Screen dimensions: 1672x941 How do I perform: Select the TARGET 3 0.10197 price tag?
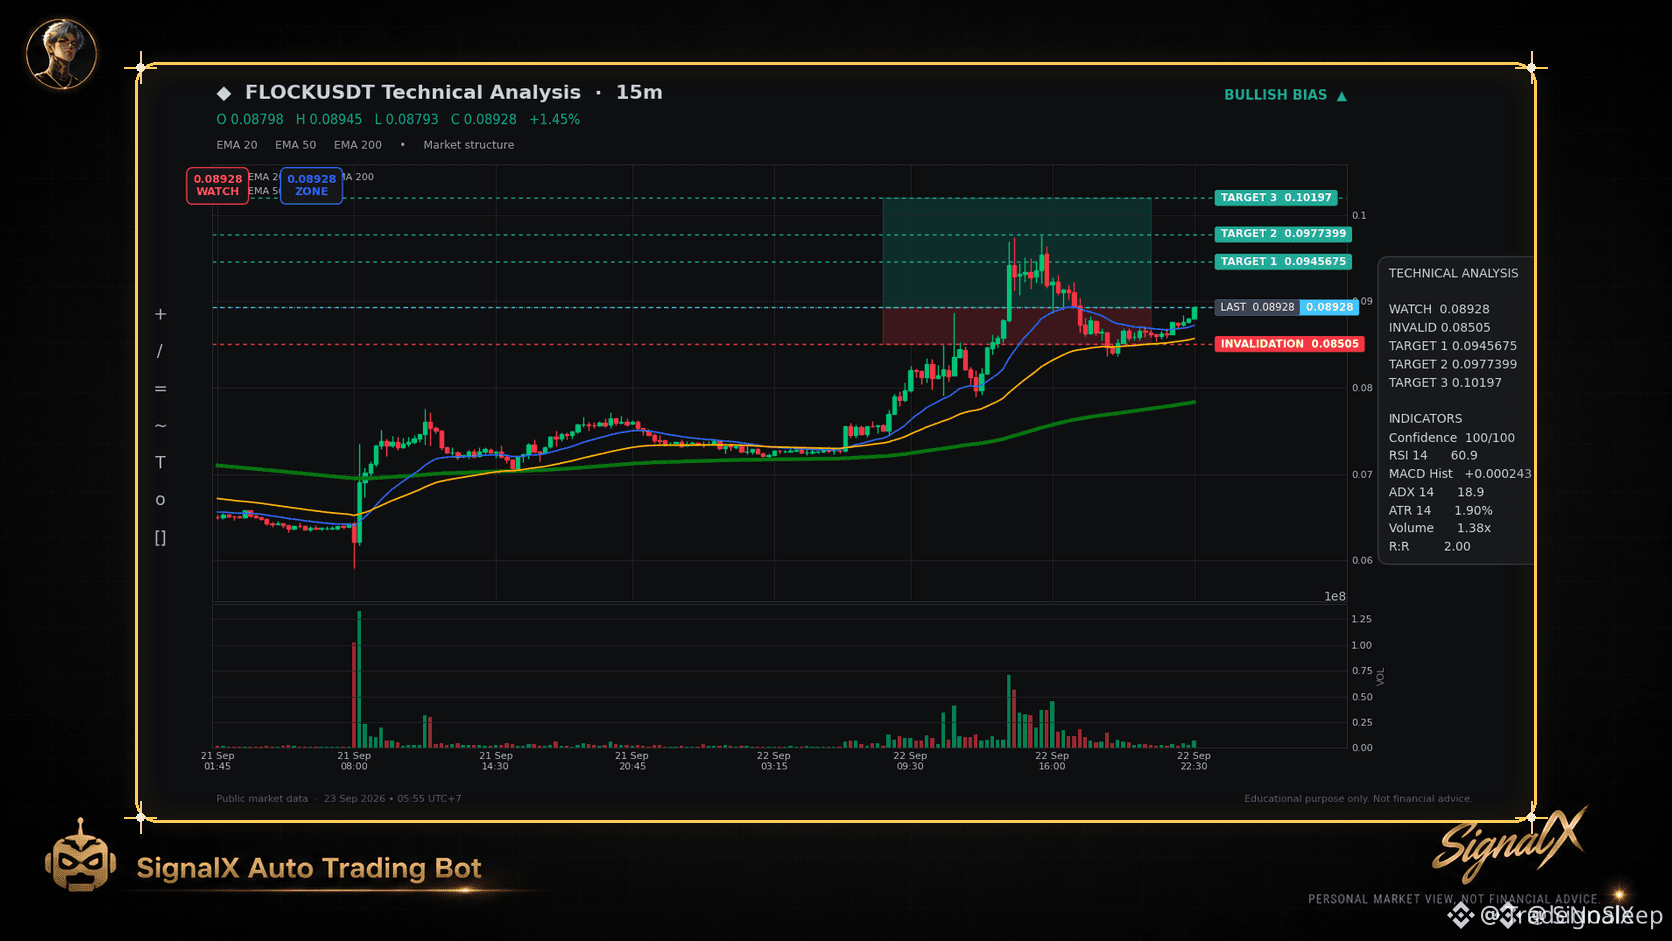tap(1276, 198)
